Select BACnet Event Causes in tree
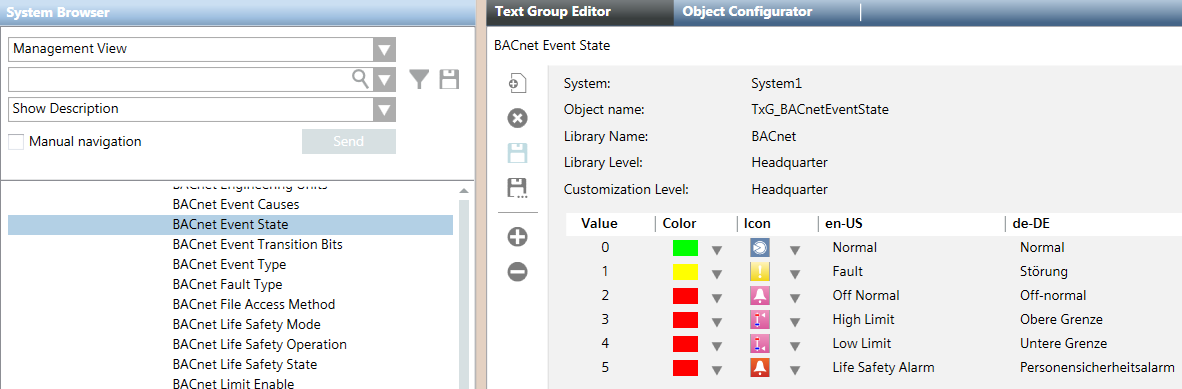1182x389 pixels. 235,204
